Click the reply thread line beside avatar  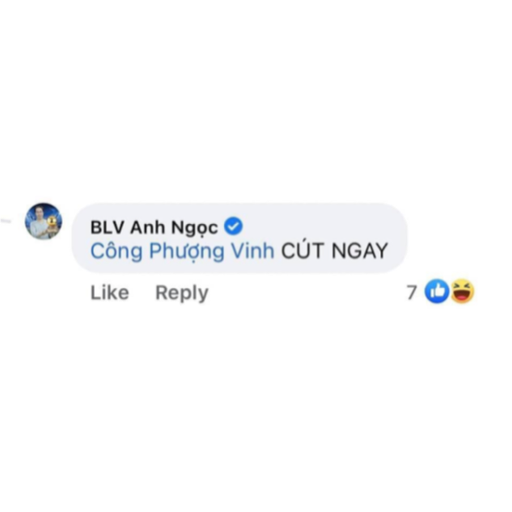tap(6, 221)
